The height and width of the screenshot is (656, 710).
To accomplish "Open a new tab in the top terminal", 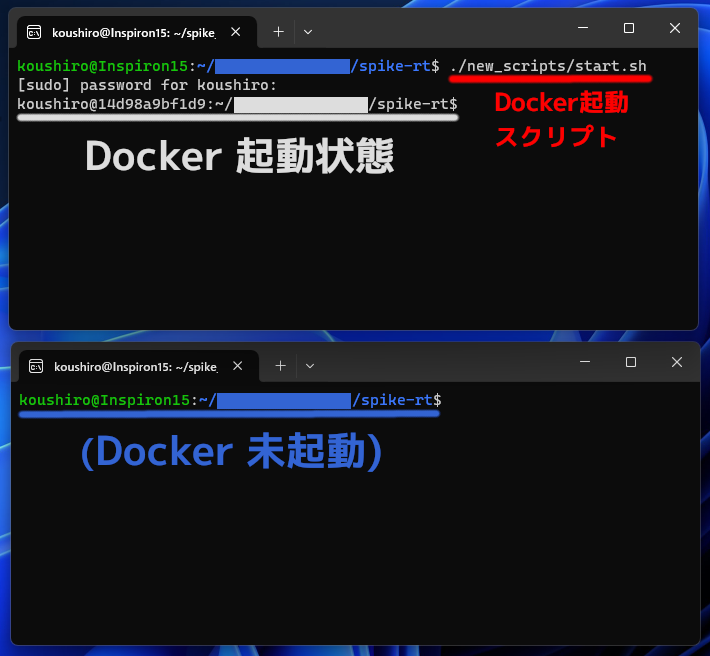I will [x=278, y=32].
